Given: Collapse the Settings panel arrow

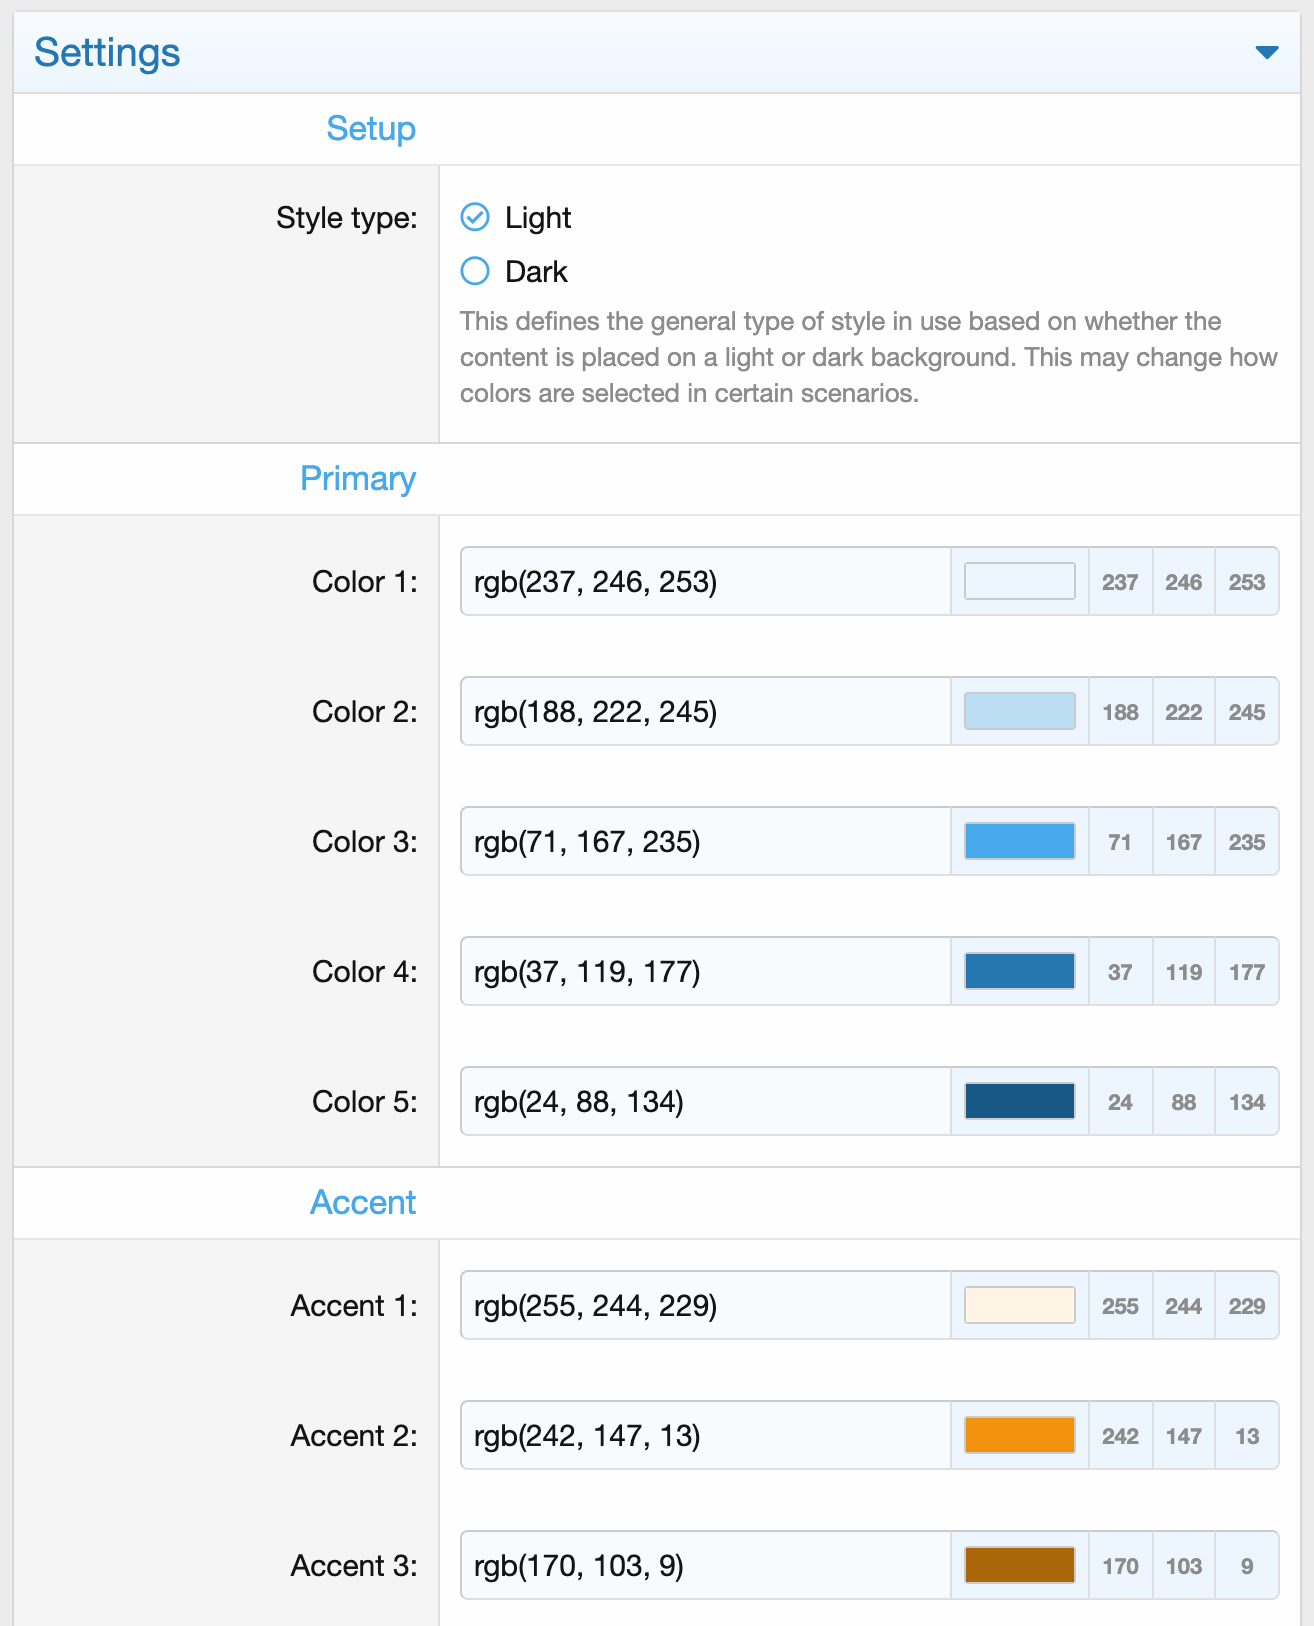Looking at the screenshot, I should click(1266, 53).
